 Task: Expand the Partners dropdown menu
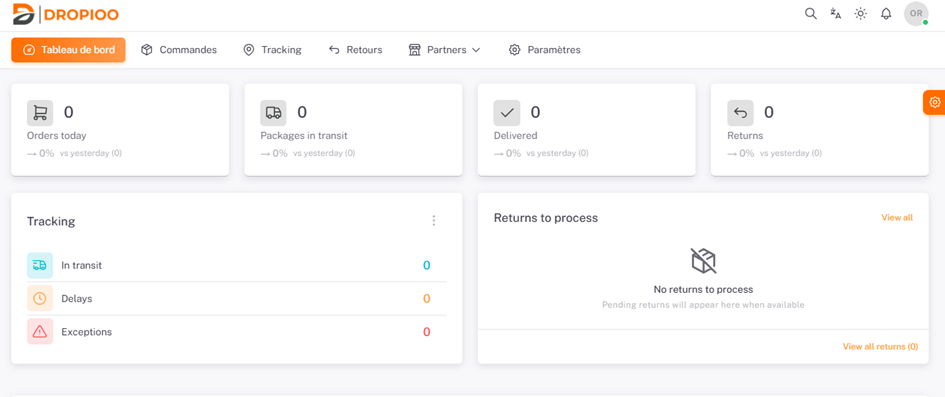(x=444, y=50)
